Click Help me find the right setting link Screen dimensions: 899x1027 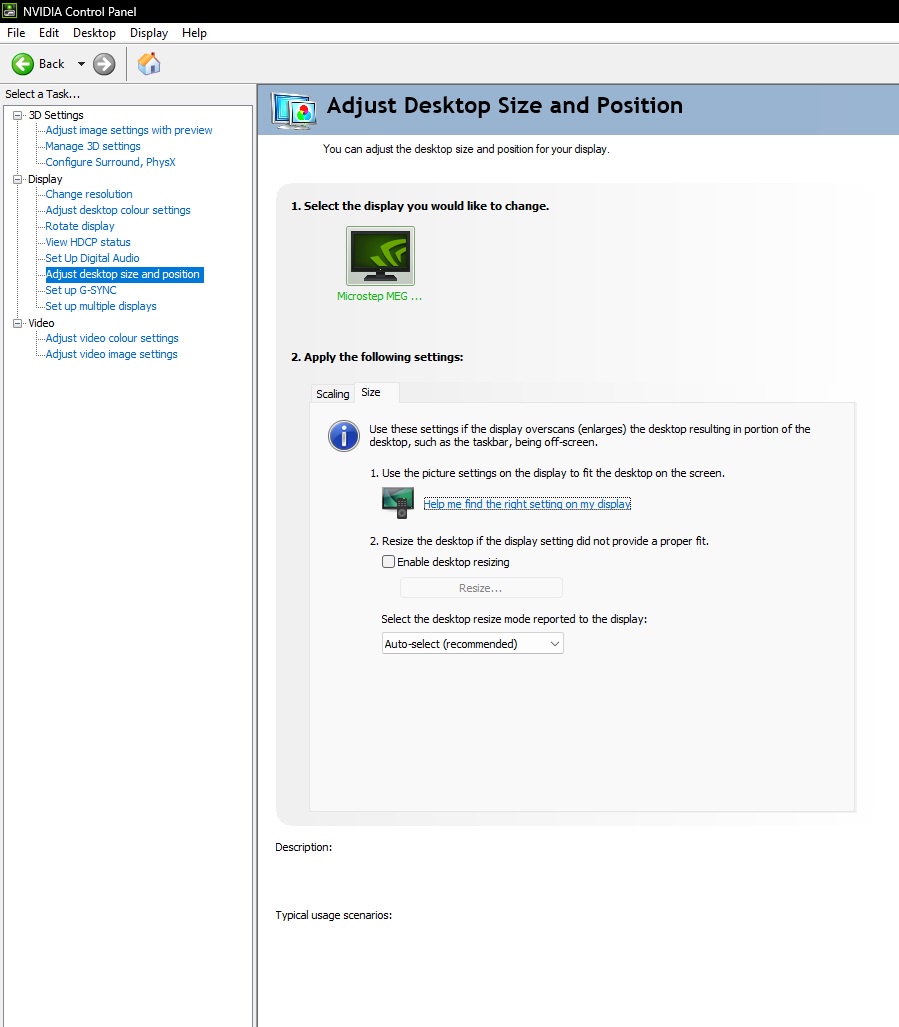tap(527, 504)
